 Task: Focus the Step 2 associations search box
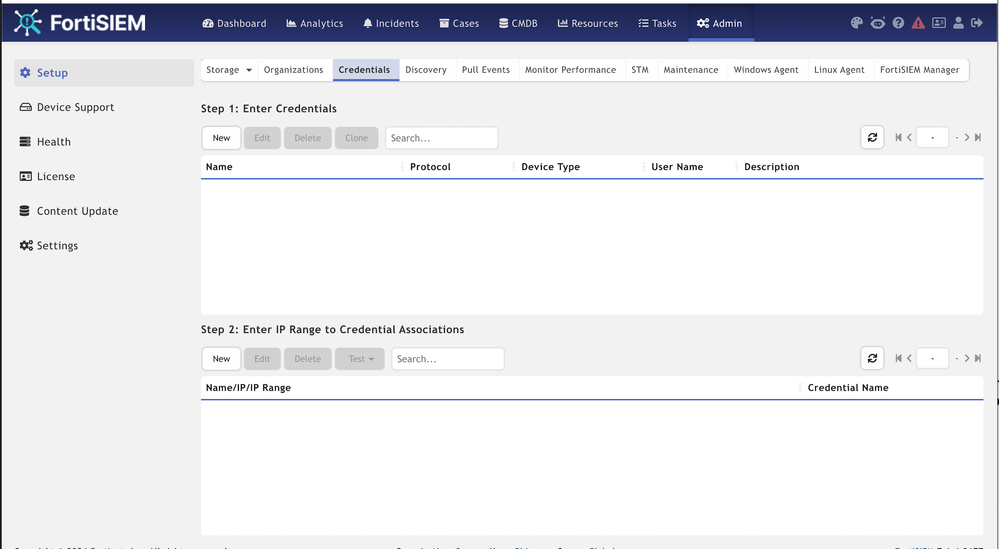448,359
